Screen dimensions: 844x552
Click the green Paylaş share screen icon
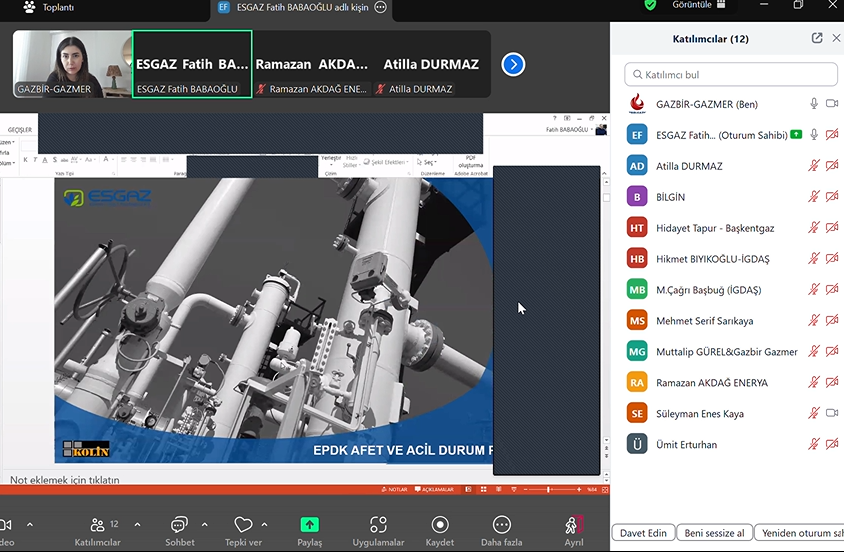[310, 525]
